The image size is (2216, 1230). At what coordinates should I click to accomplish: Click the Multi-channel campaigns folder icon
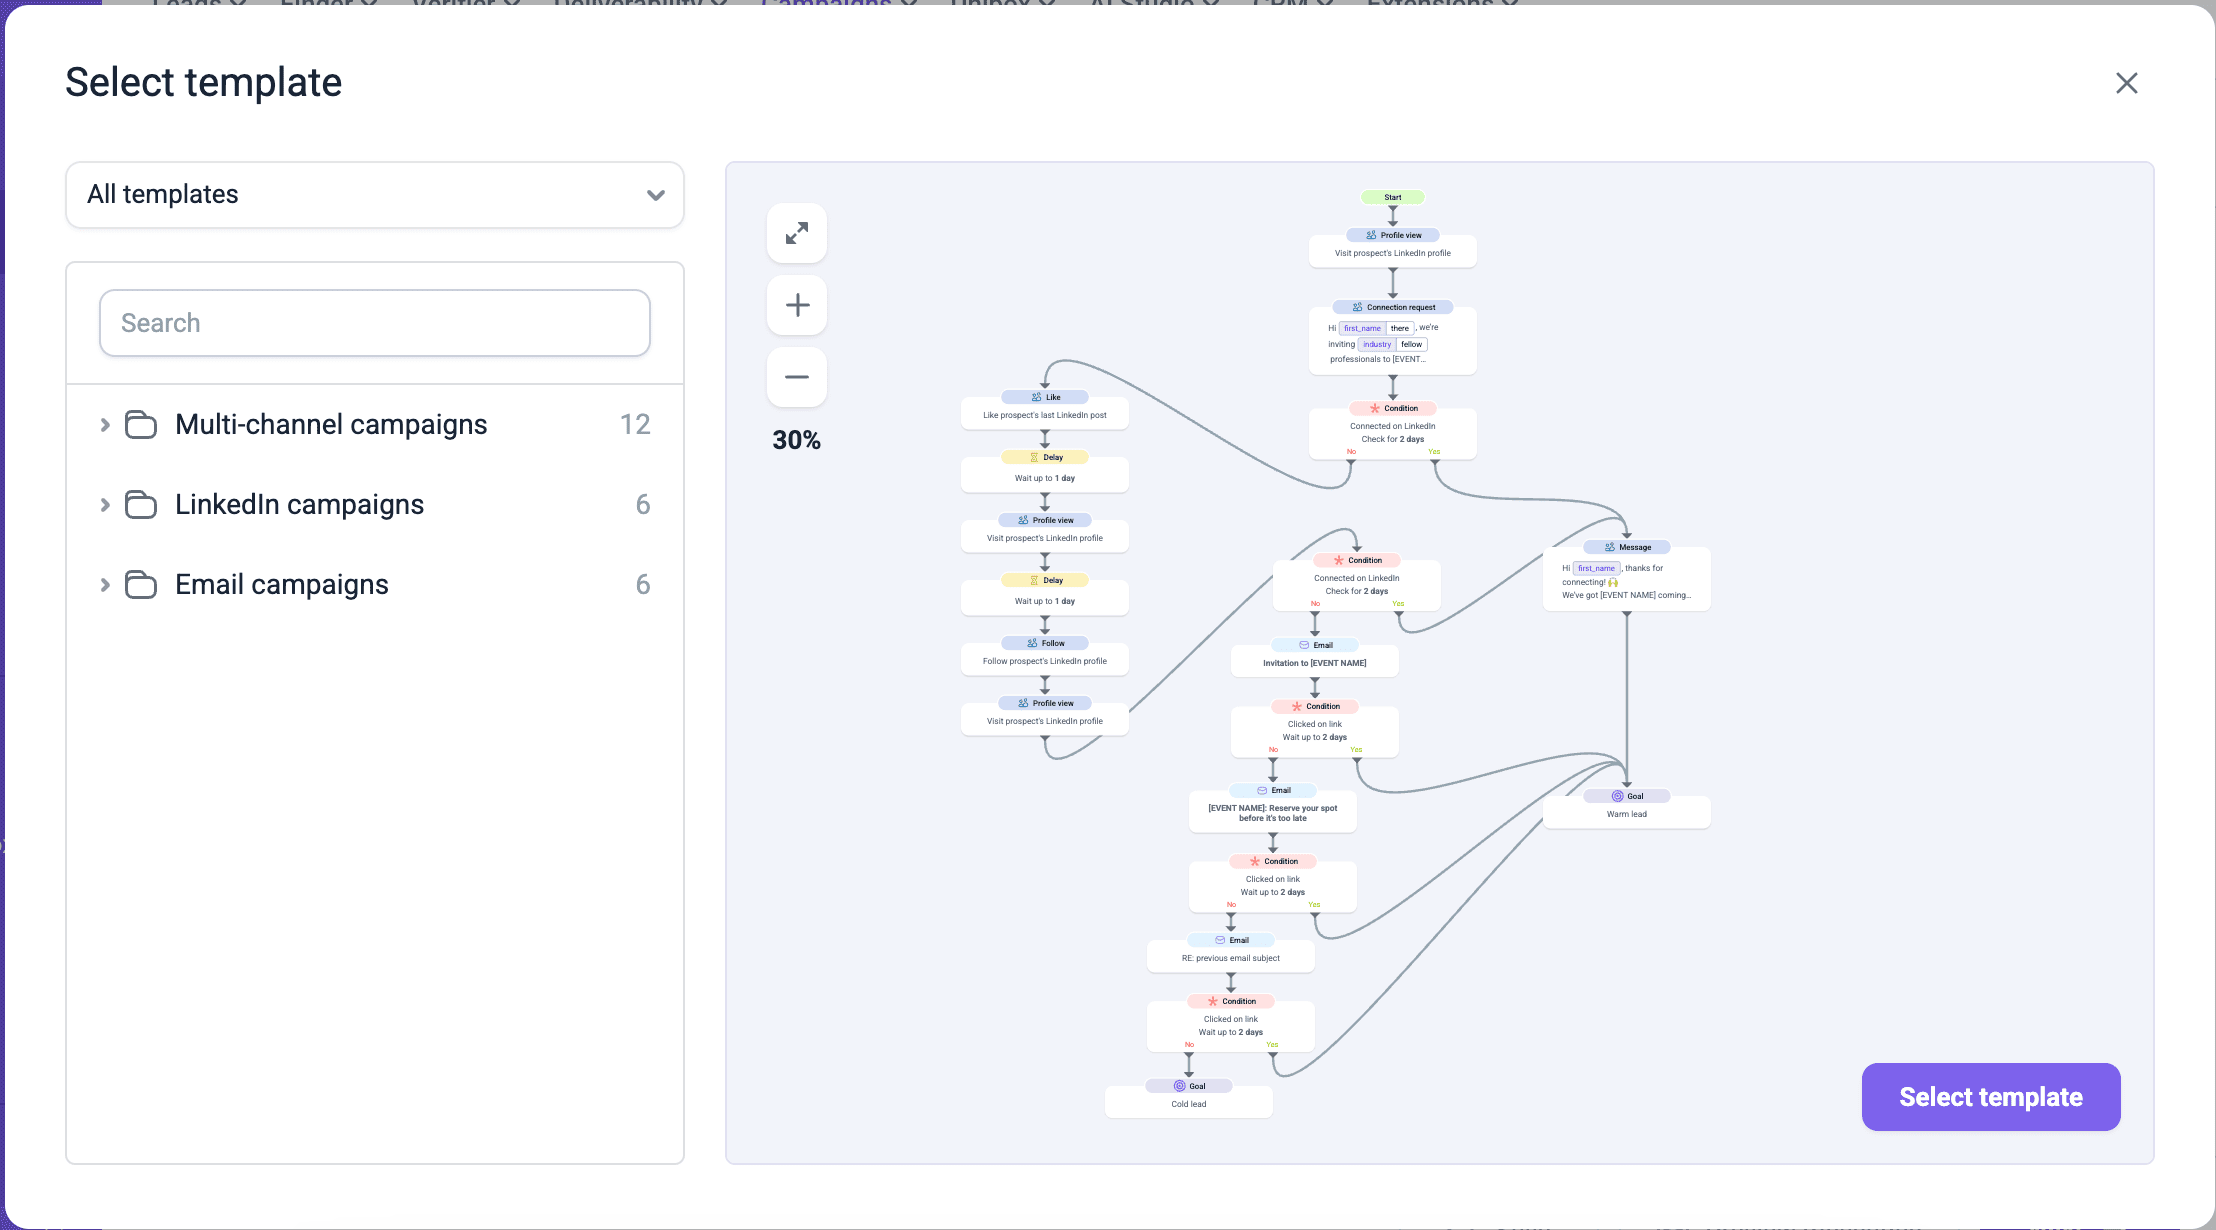(x=141, y=424)
